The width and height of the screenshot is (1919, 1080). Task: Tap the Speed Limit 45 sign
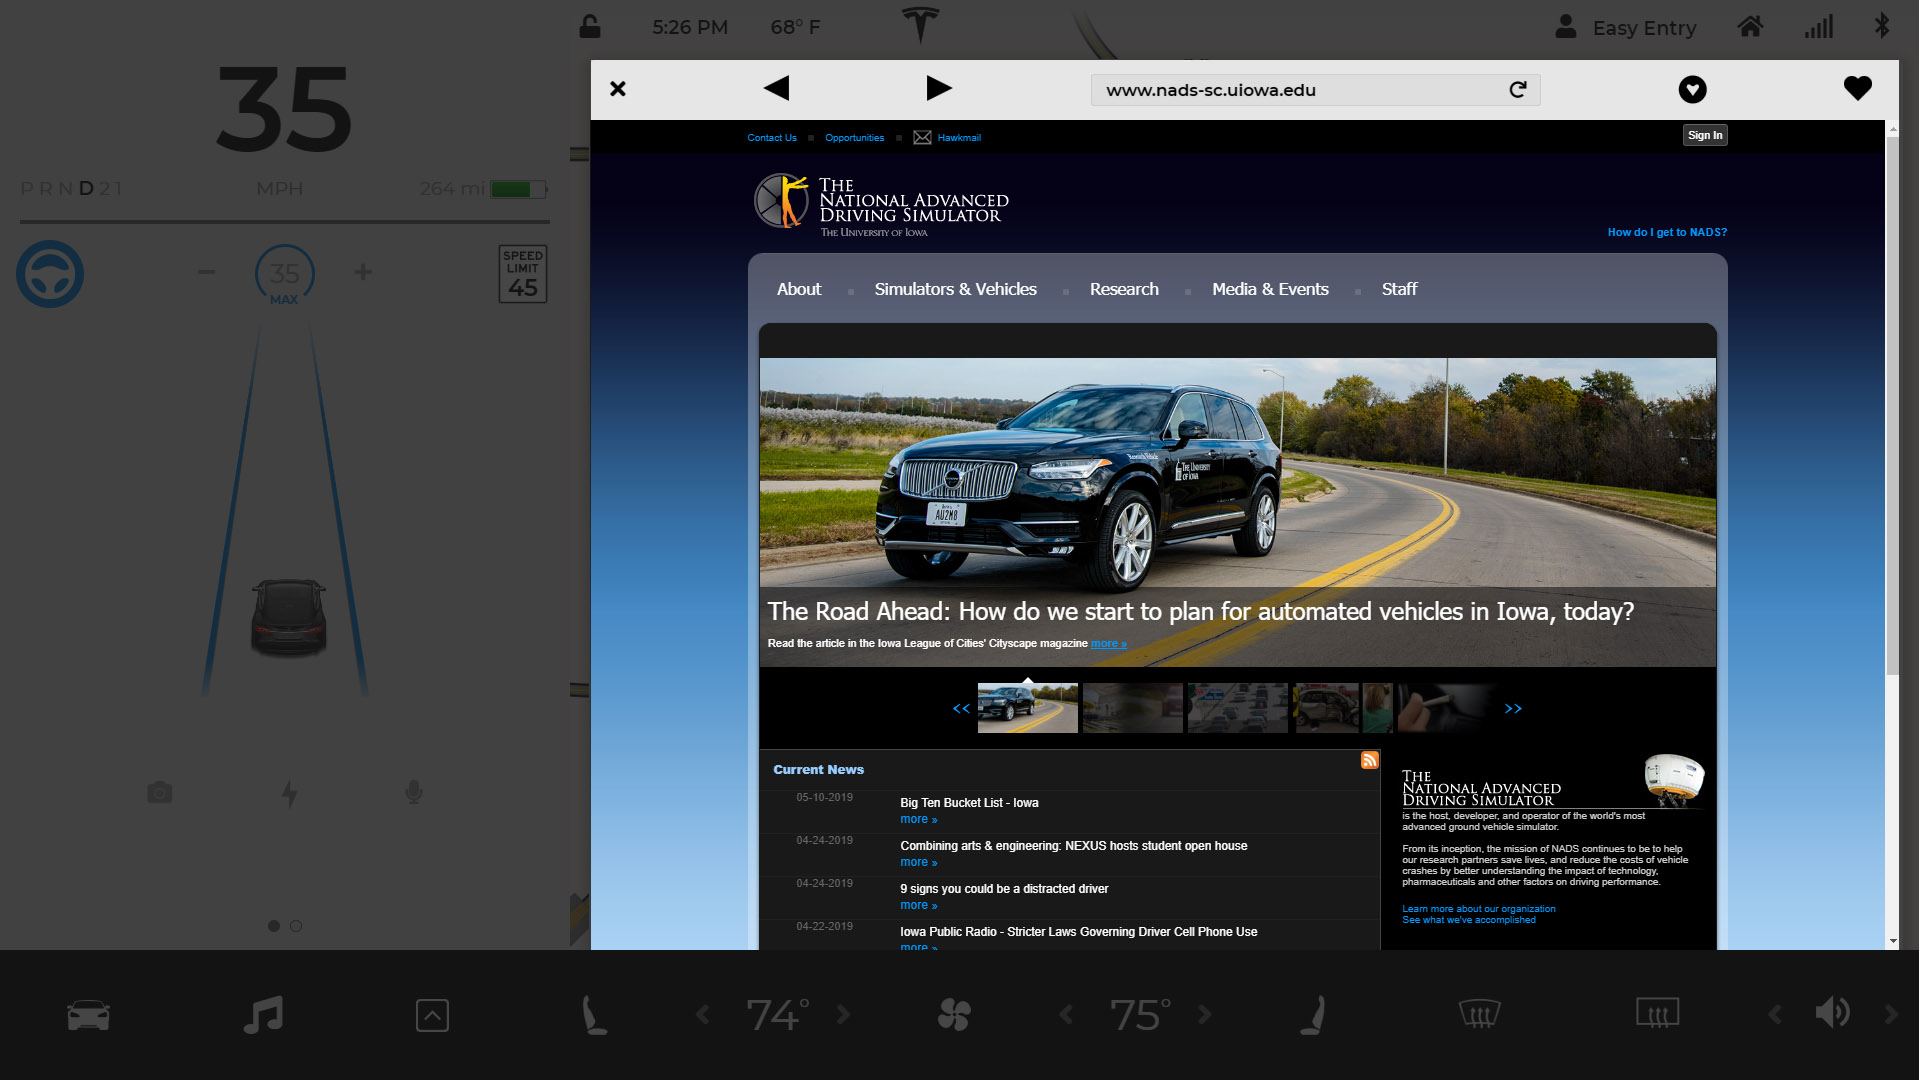[523, 274]
